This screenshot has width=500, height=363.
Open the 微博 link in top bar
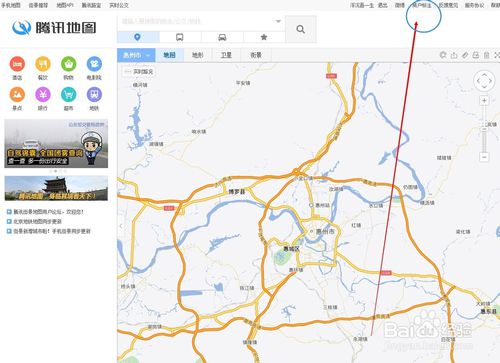400,5
